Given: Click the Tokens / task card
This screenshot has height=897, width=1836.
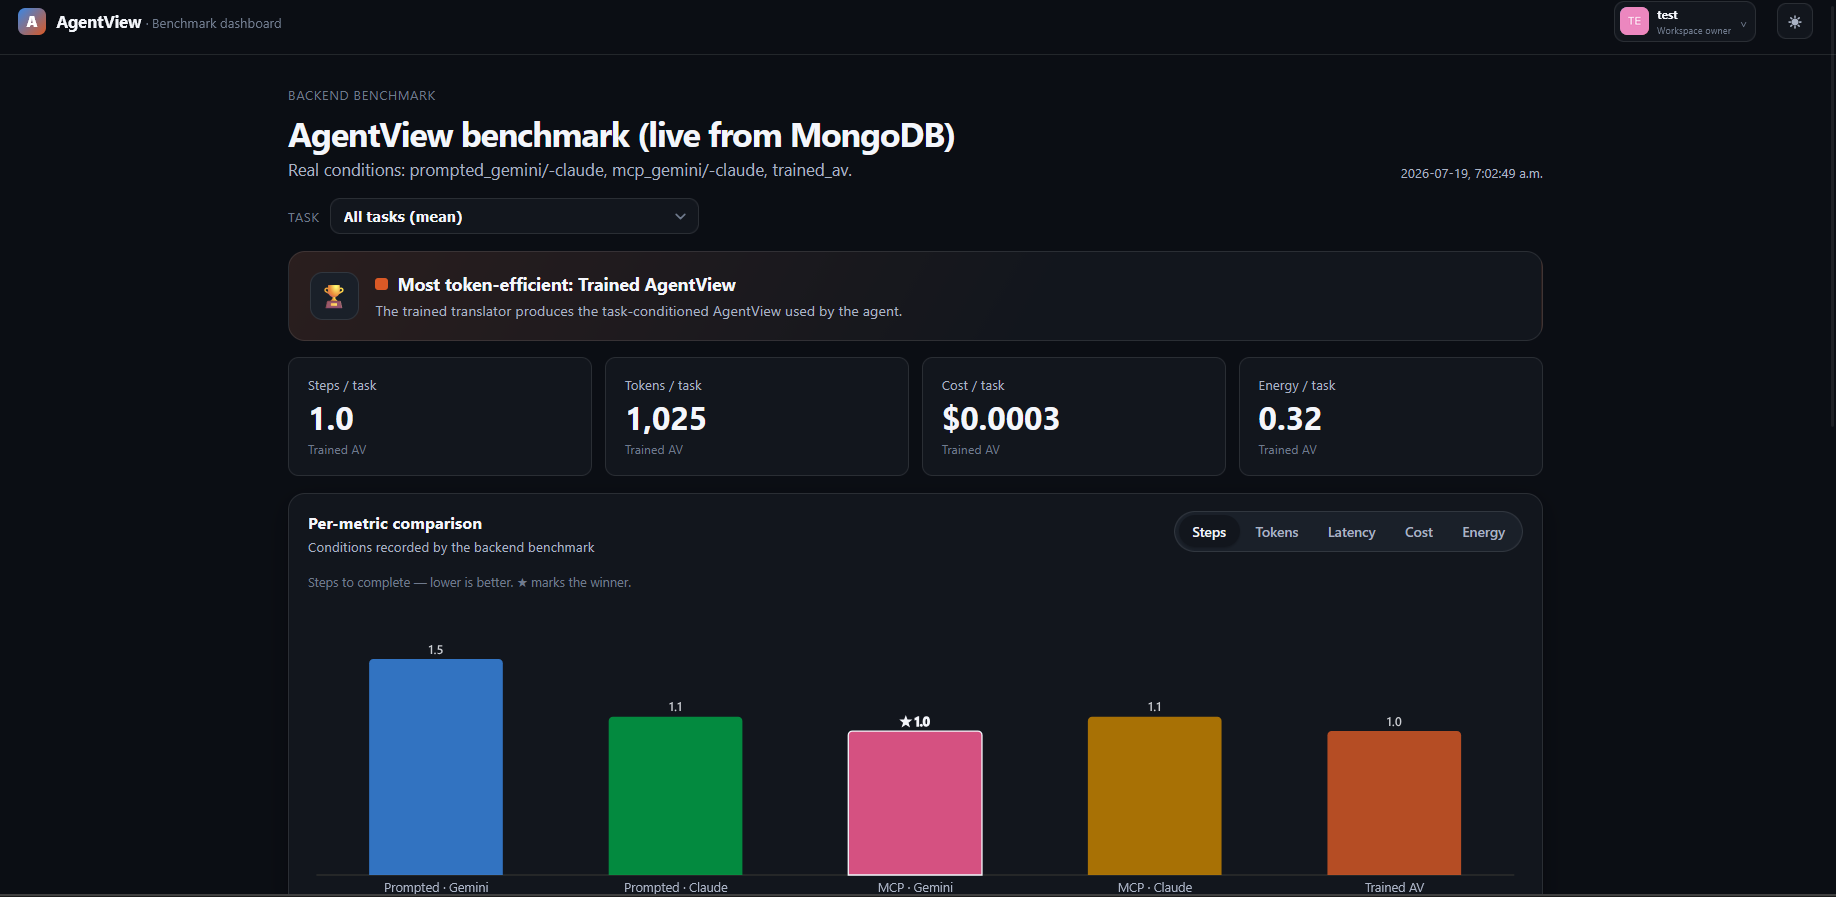Looking at the screenshot, I should pos(757,416).
